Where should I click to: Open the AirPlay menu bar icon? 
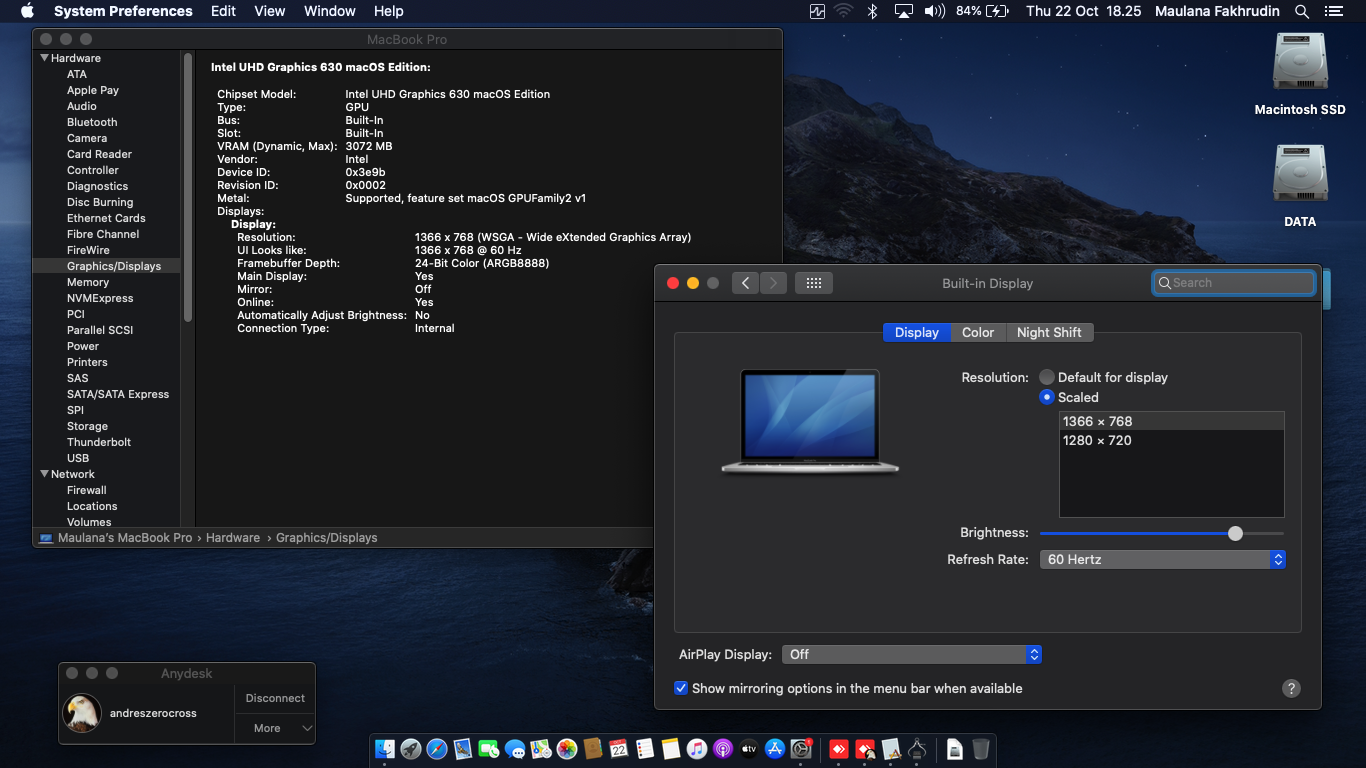click(904, 11)
